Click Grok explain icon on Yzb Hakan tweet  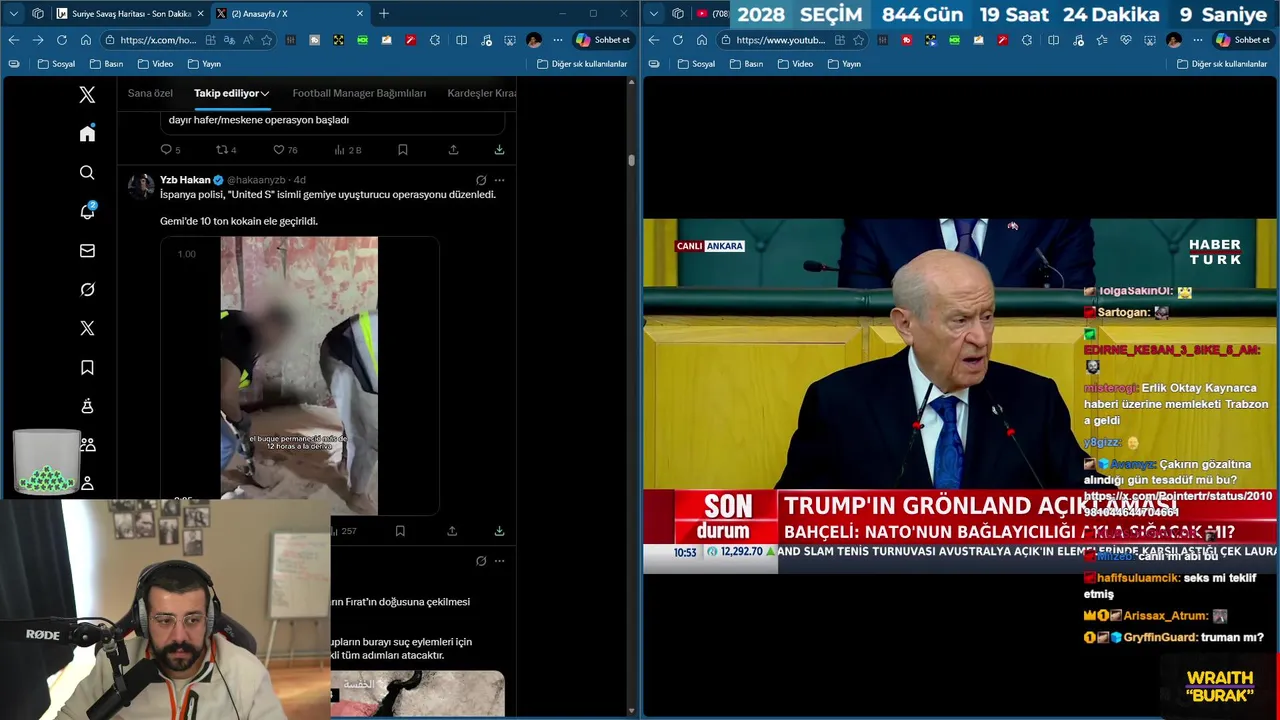[x=481, y=180]
